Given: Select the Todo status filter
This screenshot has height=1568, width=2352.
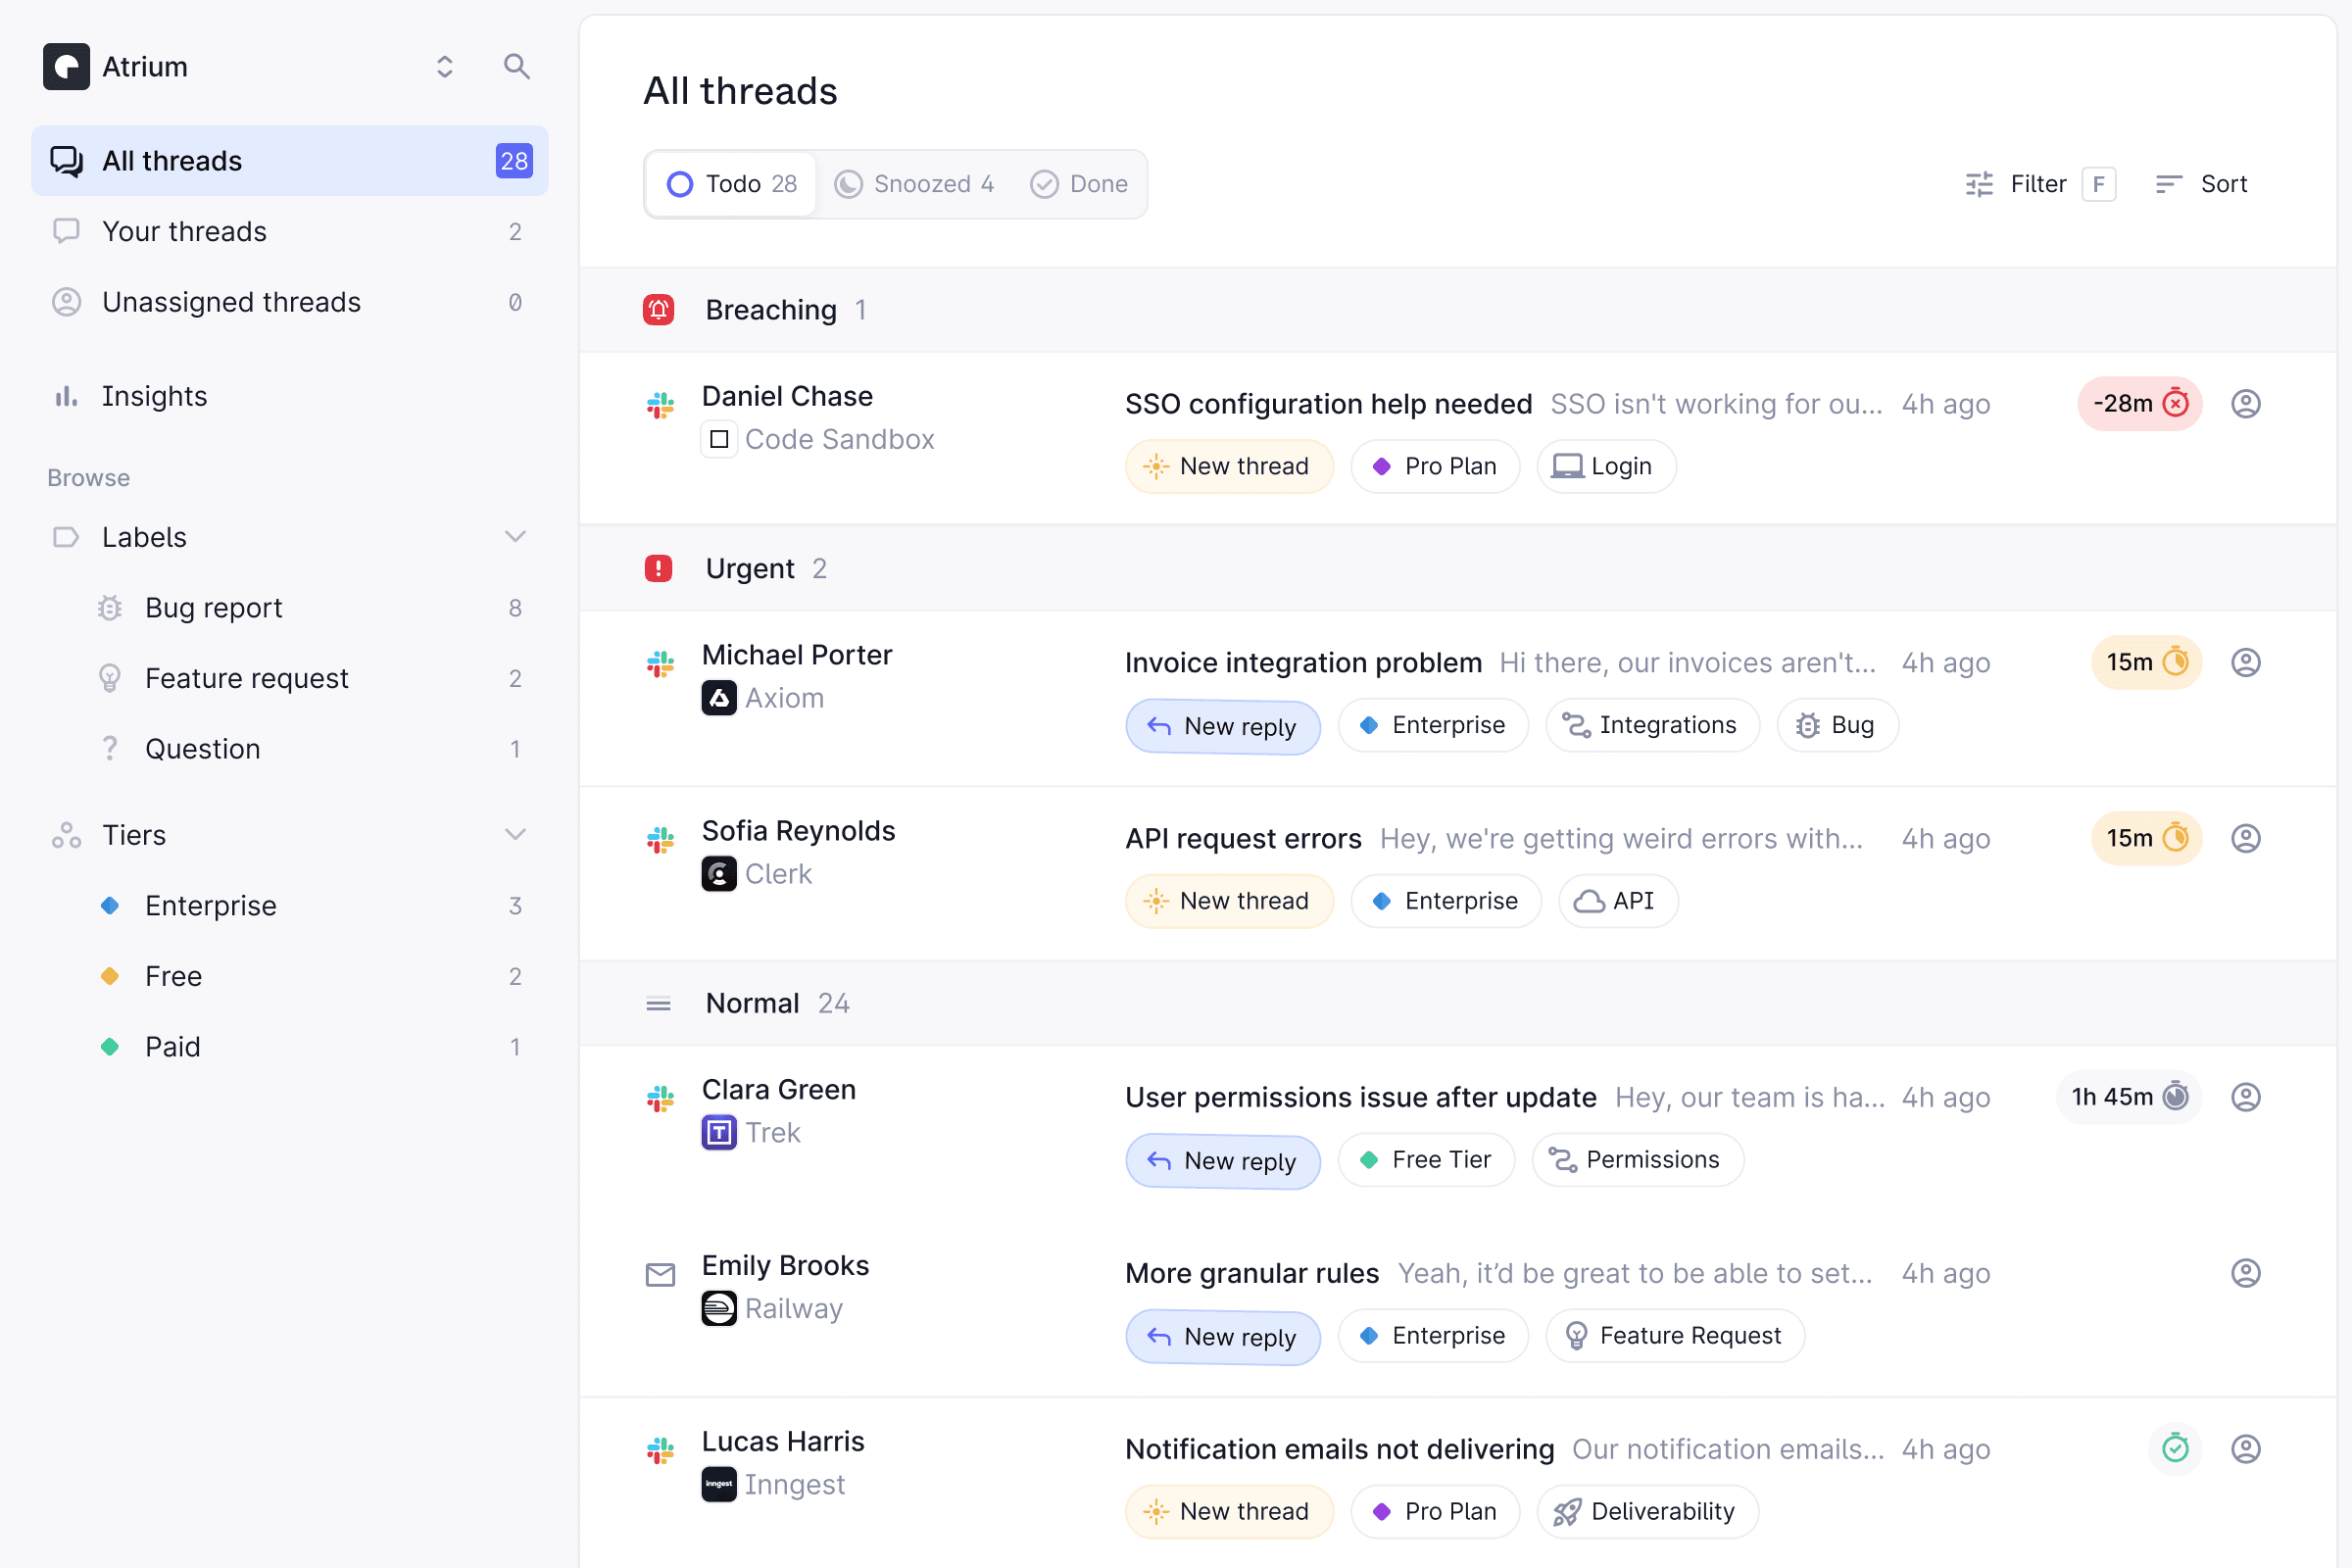Looking at the screenshot, I should (x=731, y=184).
